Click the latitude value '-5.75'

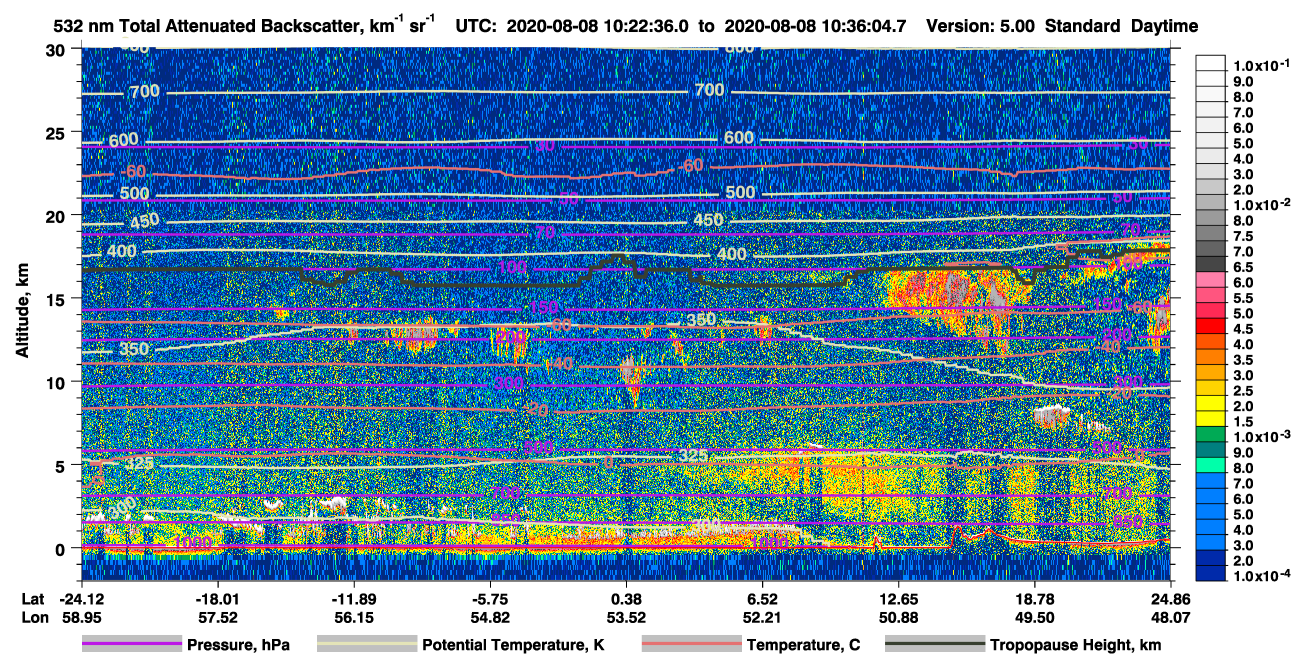(x=490, y=598)
